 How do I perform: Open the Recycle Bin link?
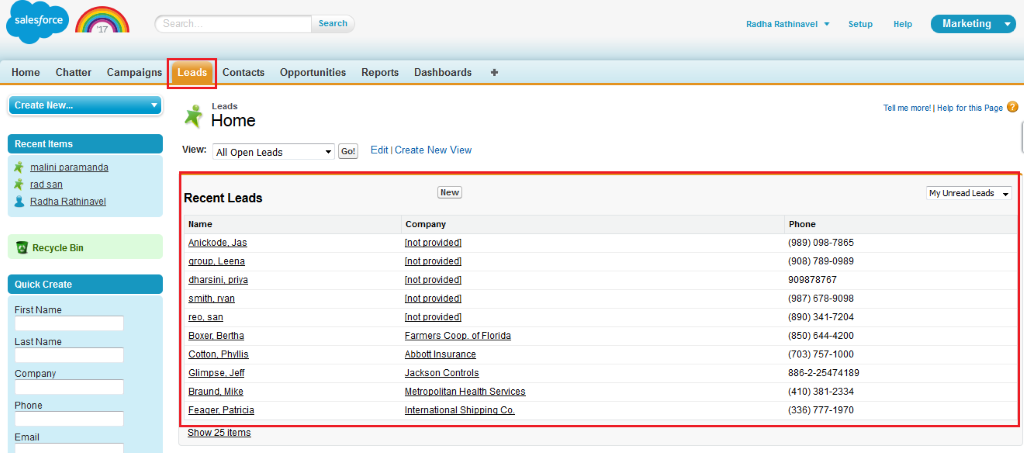58,248
